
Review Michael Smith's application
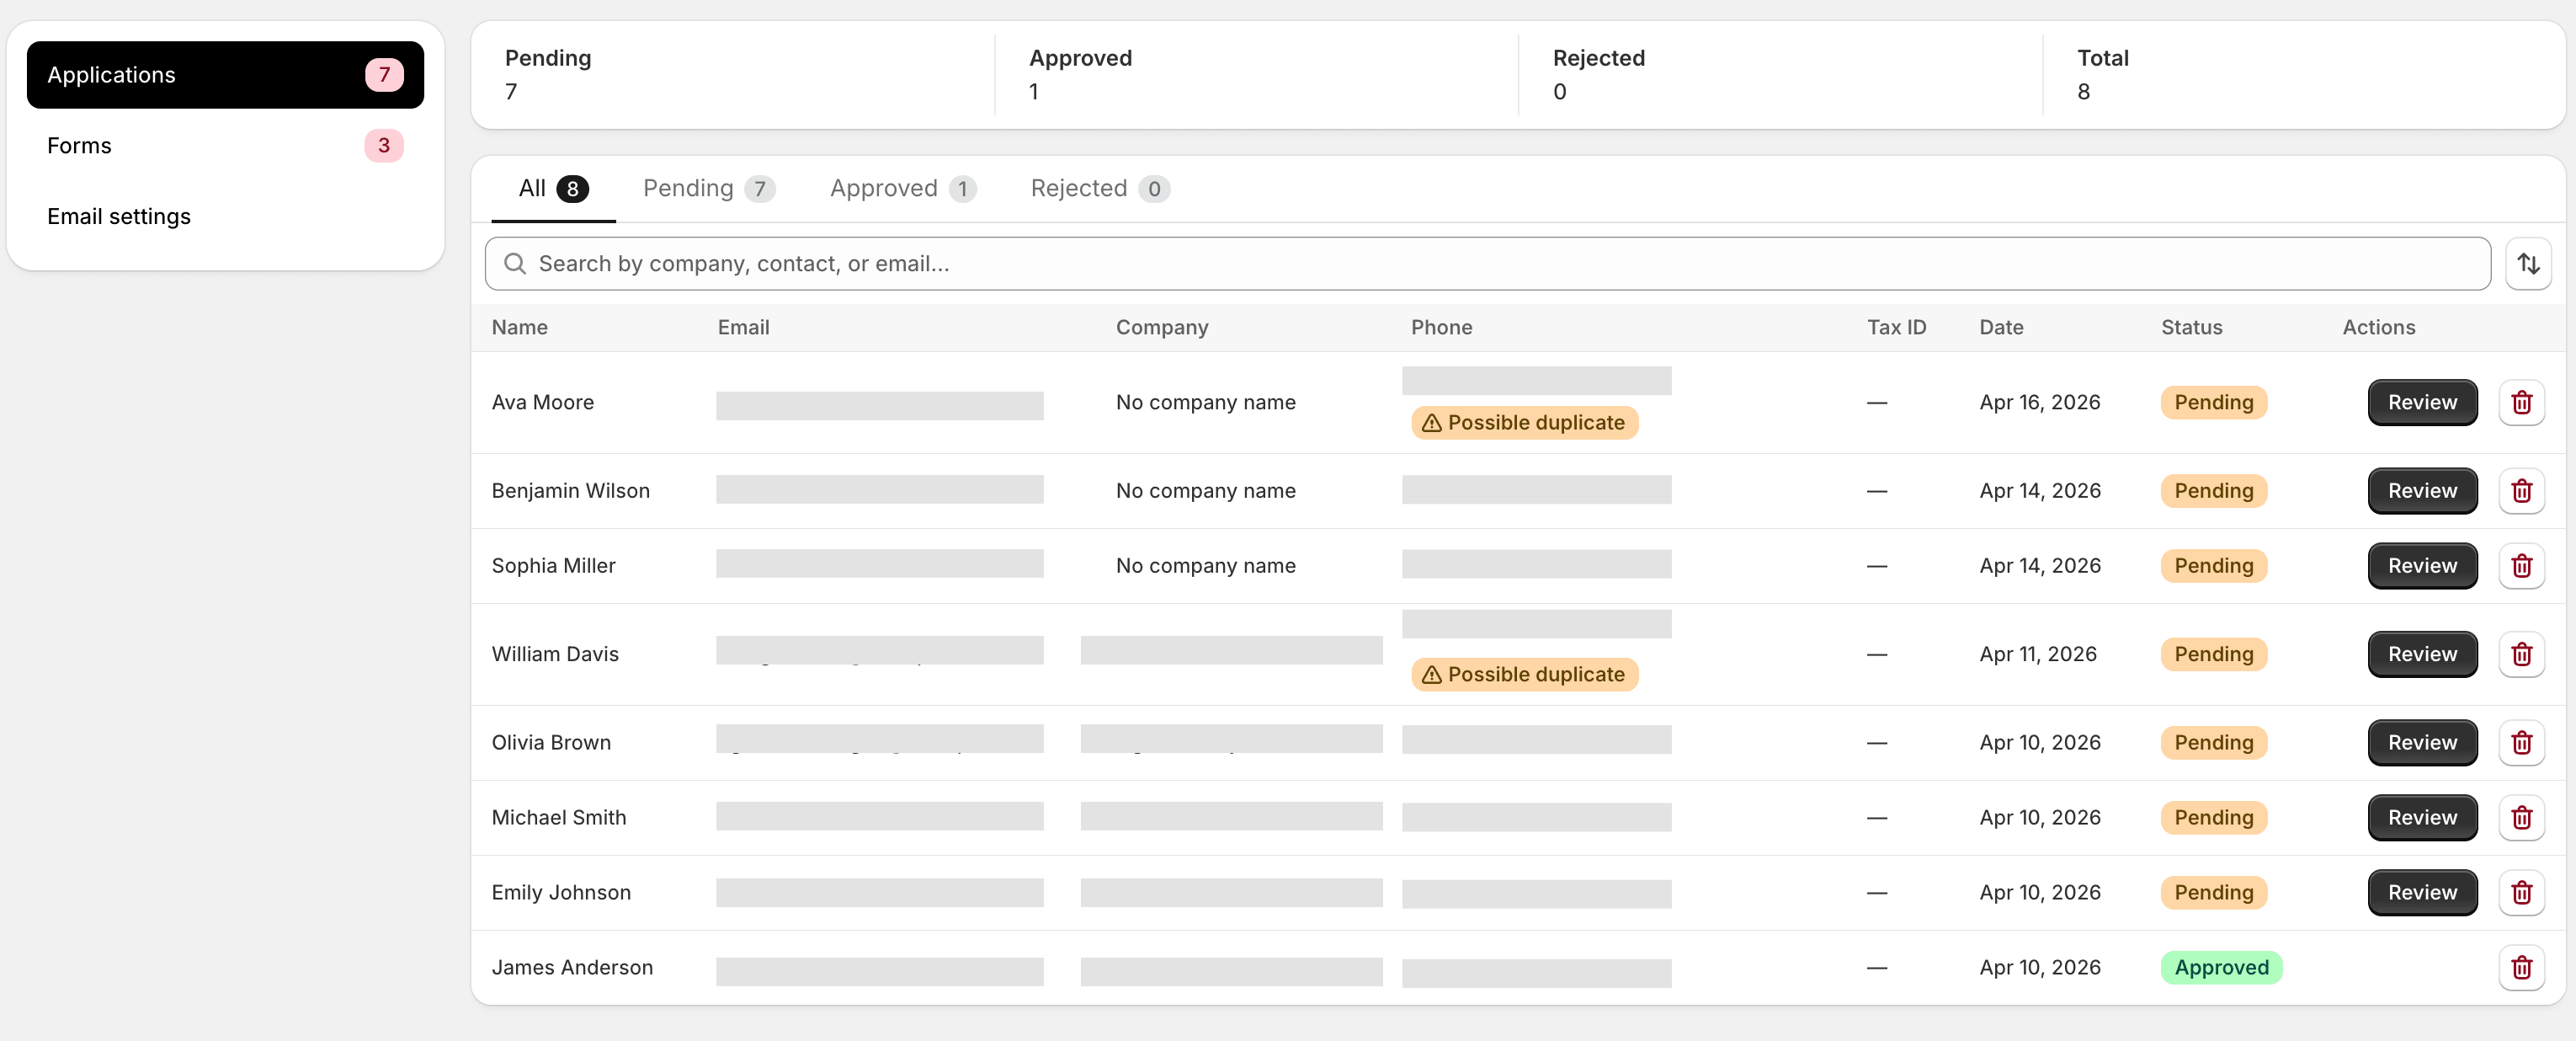(x=2422, y=818)
